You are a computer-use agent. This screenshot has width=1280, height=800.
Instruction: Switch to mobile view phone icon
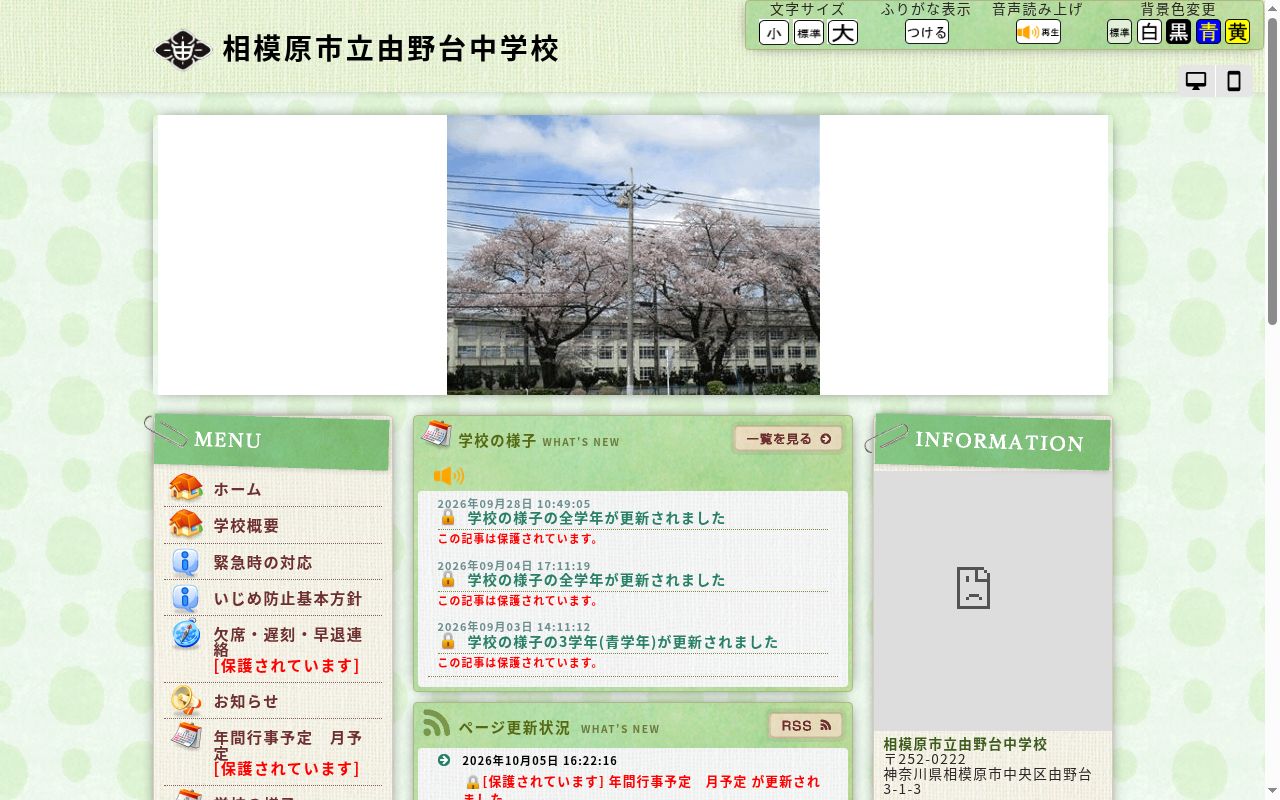[x=1234, y=82]
